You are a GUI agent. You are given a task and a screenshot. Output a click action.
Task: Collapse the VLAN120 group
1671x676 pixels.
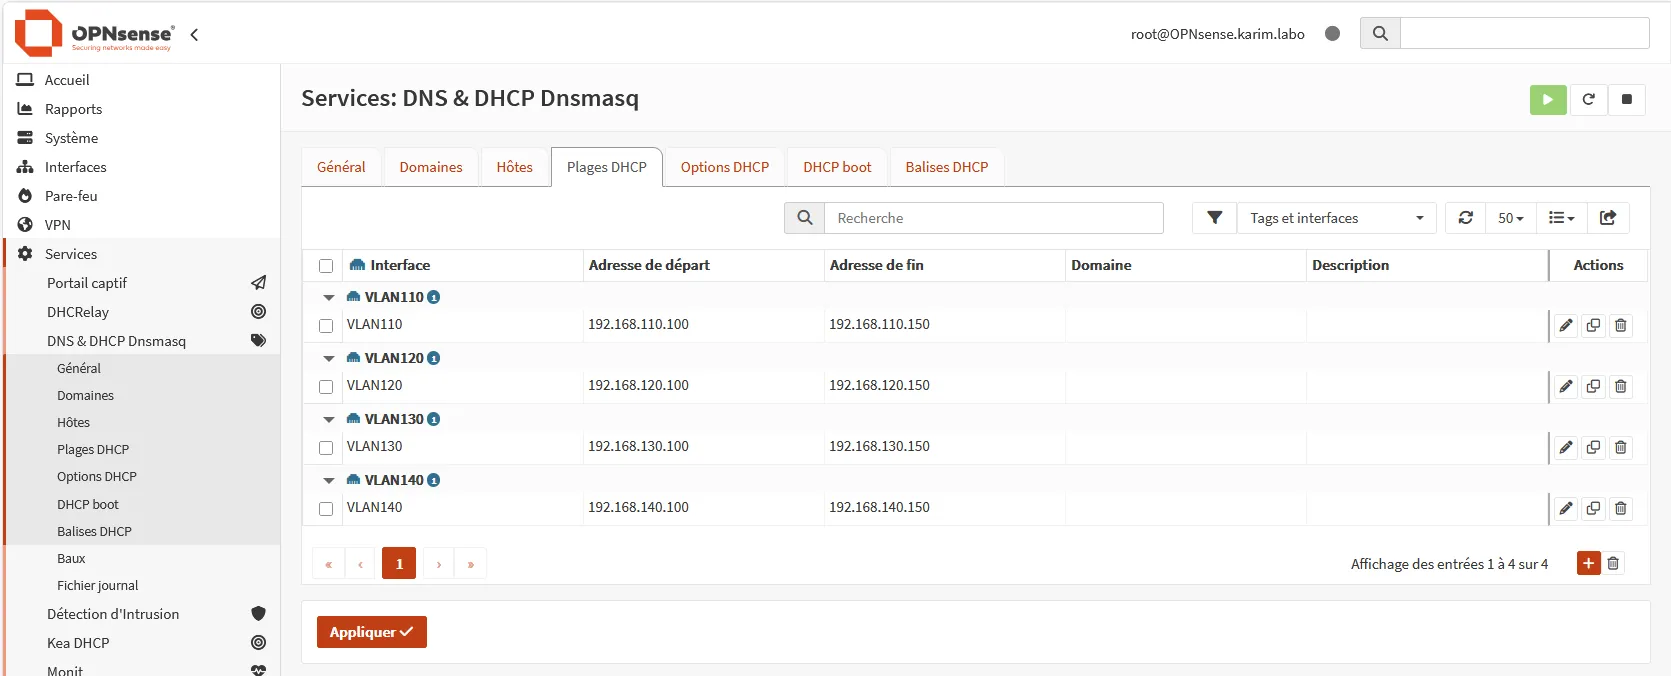[329, 358]
